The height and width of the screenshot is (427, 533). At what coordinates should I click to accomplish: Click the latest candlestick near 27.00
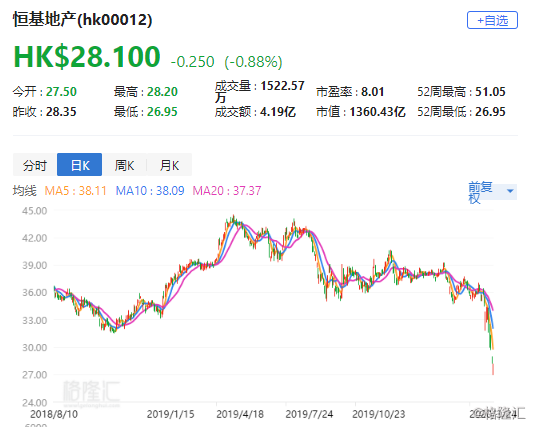click(x=493, y=369)
